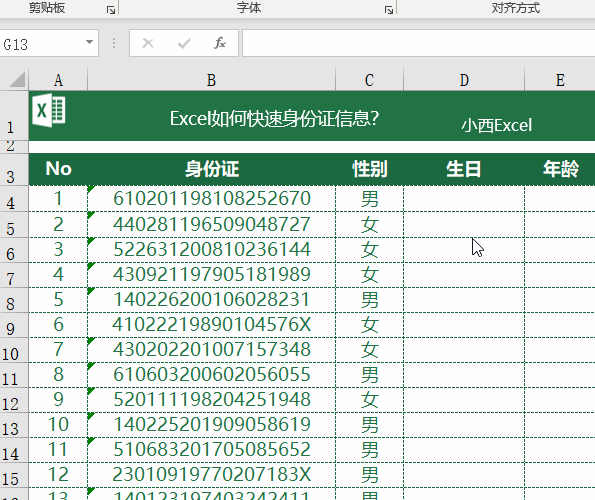Viewport: 595px width, 500px height.
Task: Expand the Name Box dropdown arrow
Action: [x=90, y=42]
